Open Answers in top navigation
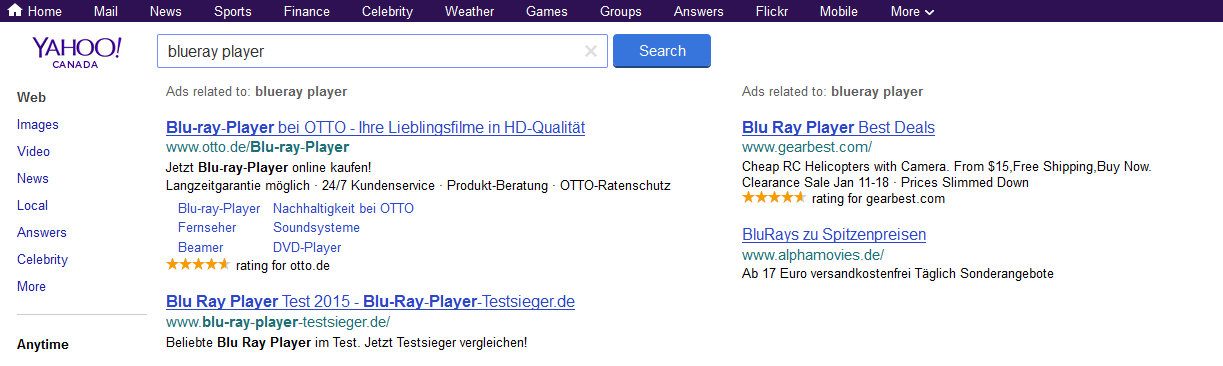This screenshot has height=366, width=1223. (x=699, y=12)
